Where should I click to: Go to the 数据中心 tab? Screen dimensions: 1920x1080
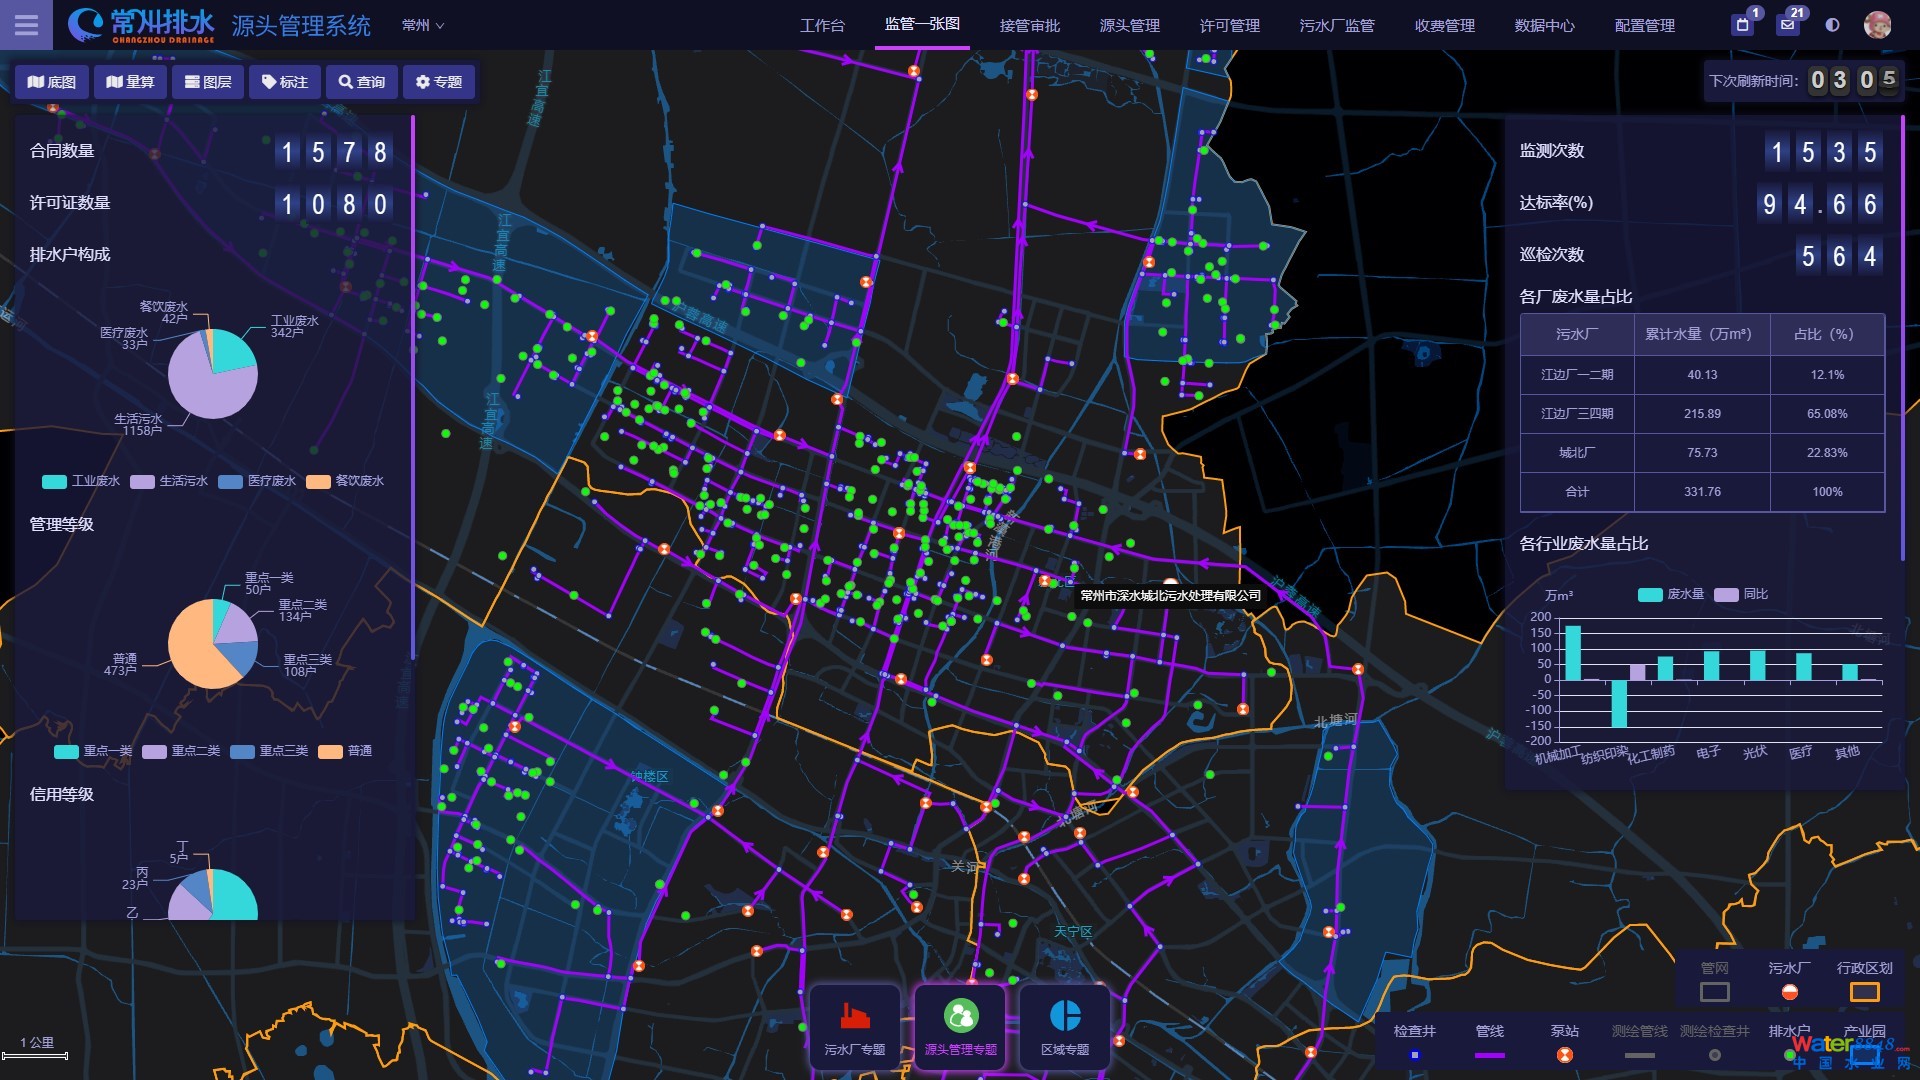[1544, 25]
